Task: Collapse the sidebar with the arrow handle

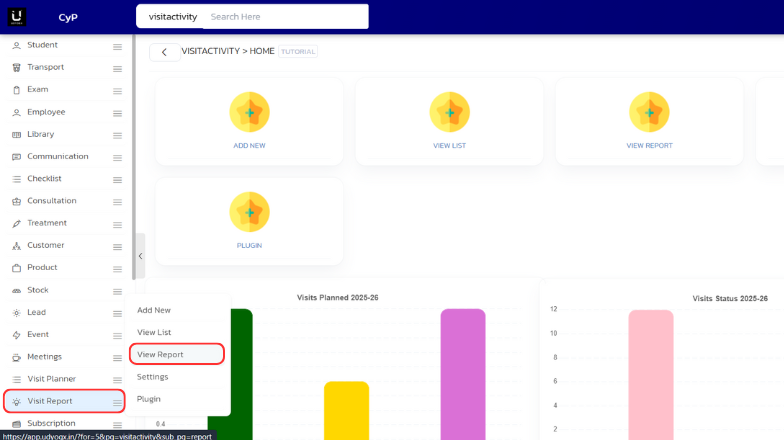Action: [140, 256]
